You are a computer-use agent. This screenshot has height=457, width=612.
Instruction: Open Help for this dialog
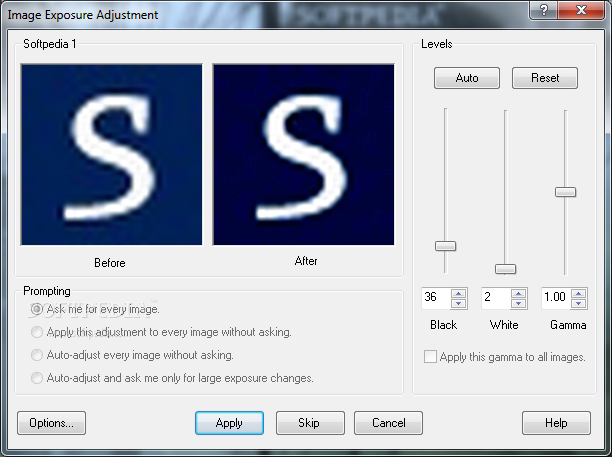click(x=556, y=423)
